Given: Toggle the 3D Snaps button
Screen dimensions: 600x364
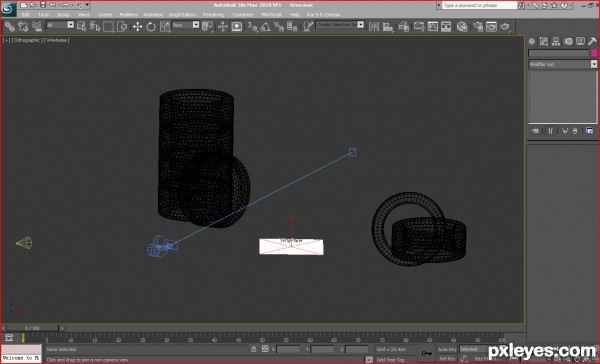Looking at the screenshot, I should click(x=252, y=26).
